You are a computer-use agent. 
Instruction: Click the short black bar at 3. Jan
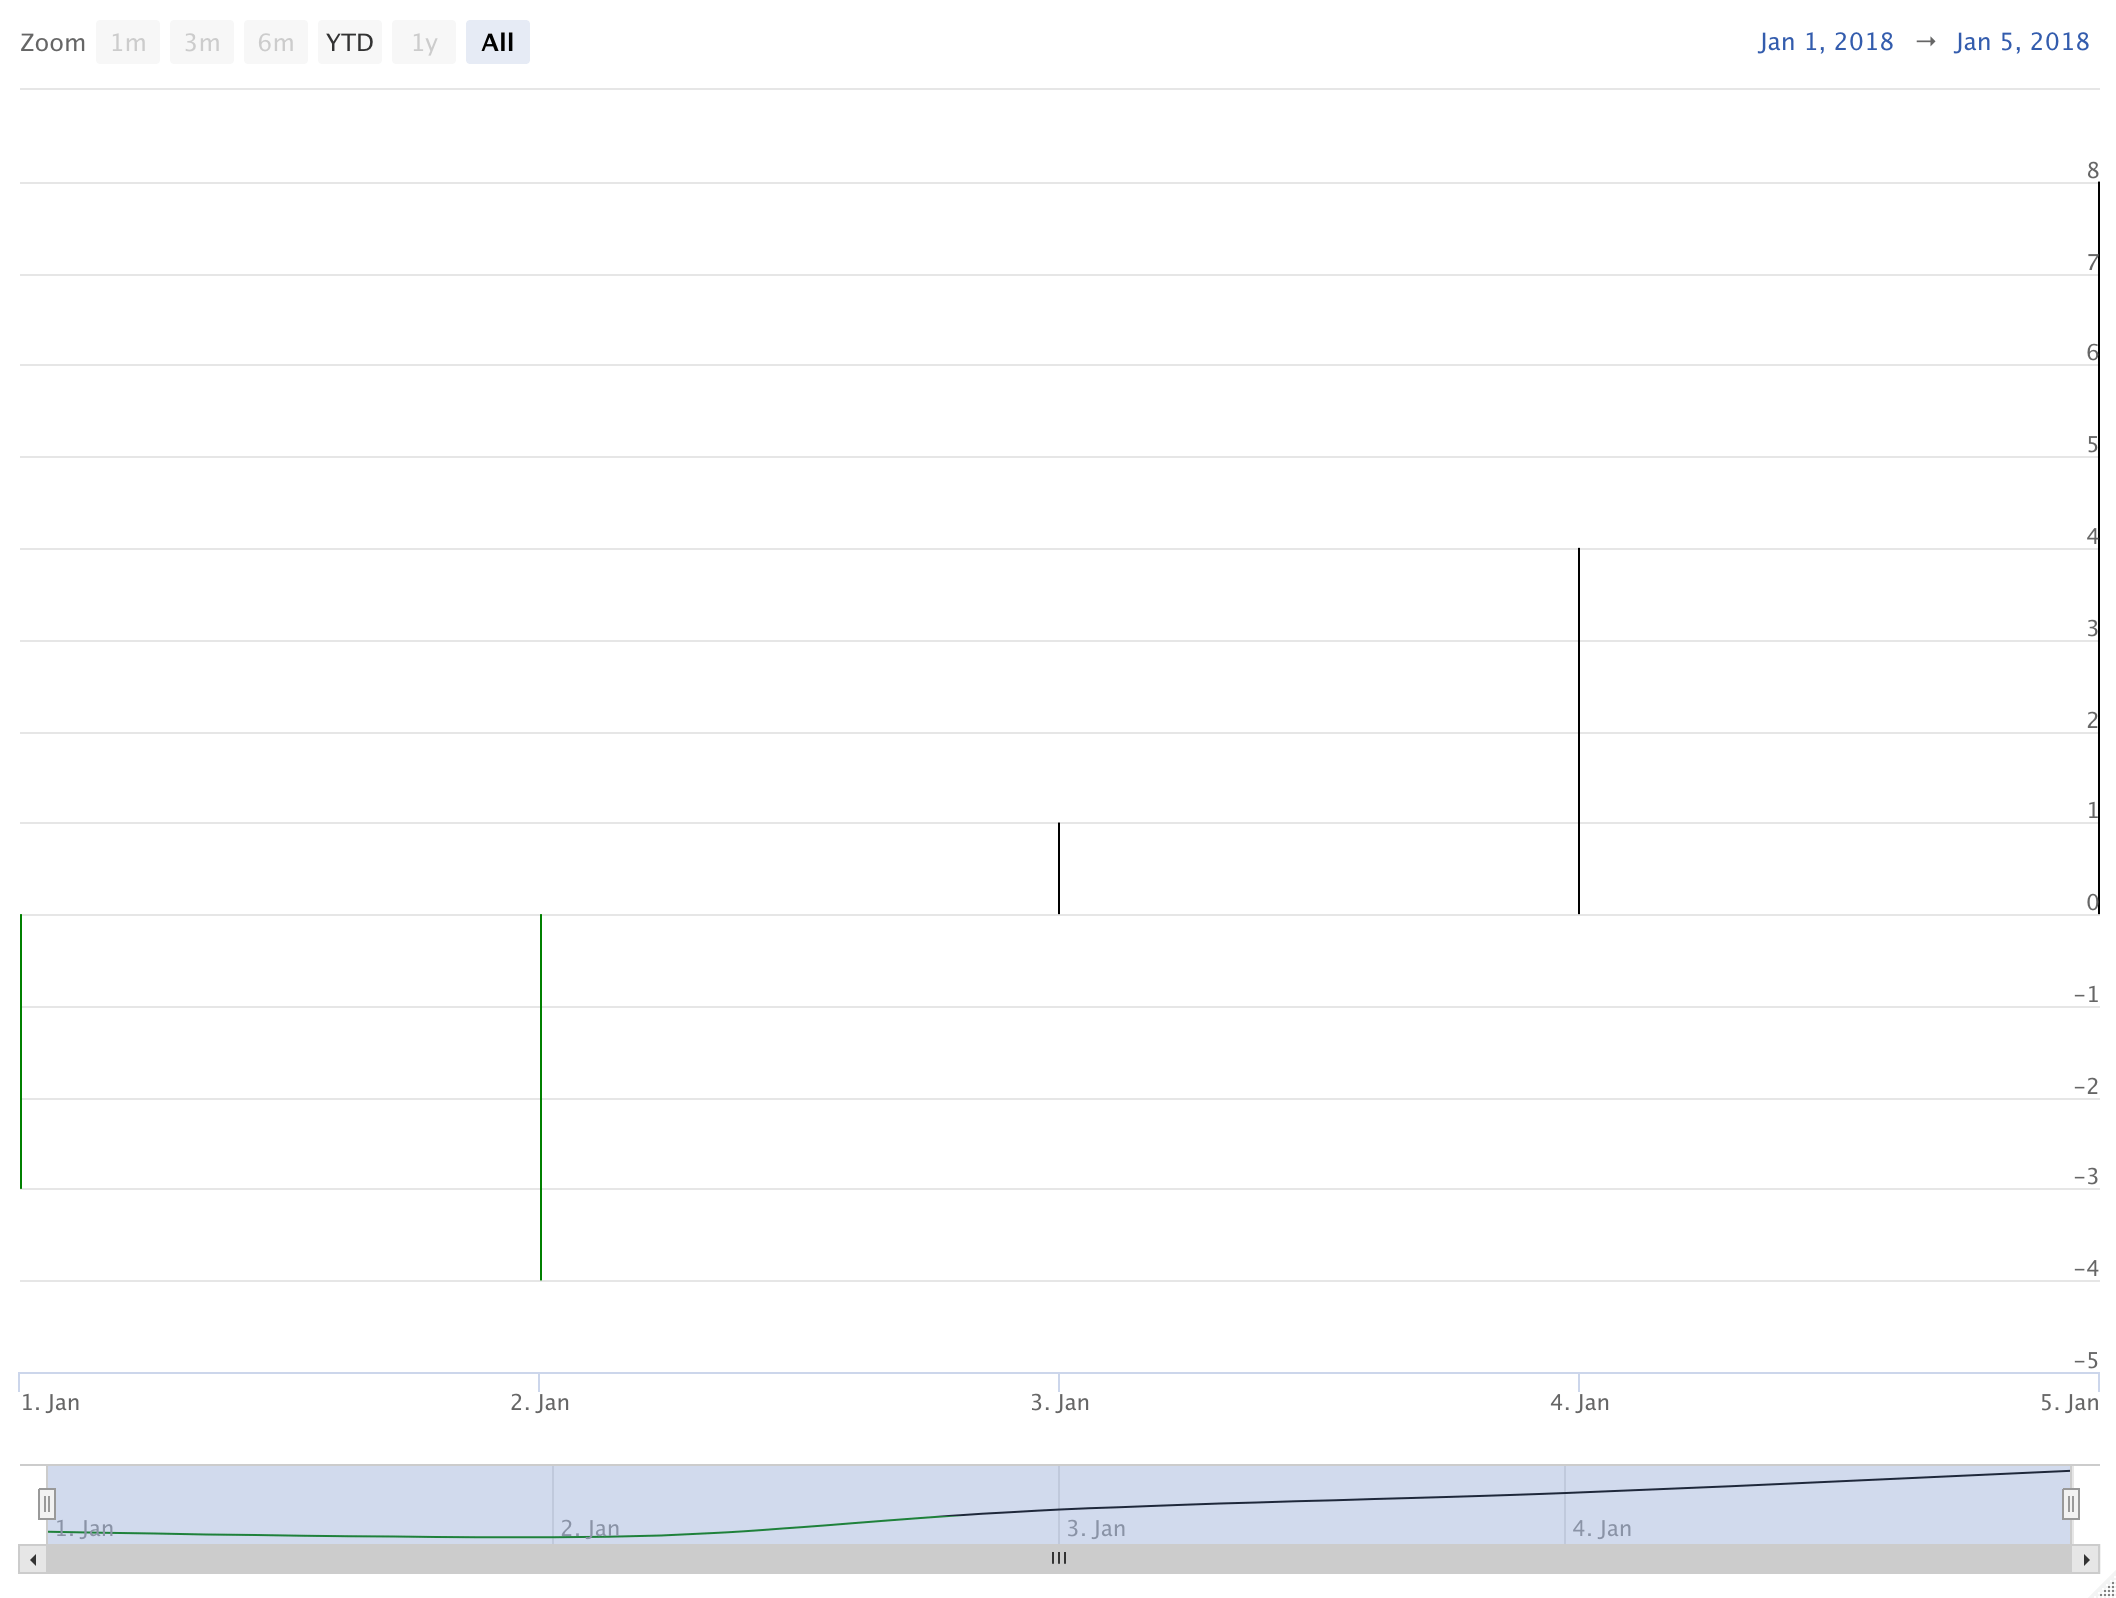point(1059,868)
